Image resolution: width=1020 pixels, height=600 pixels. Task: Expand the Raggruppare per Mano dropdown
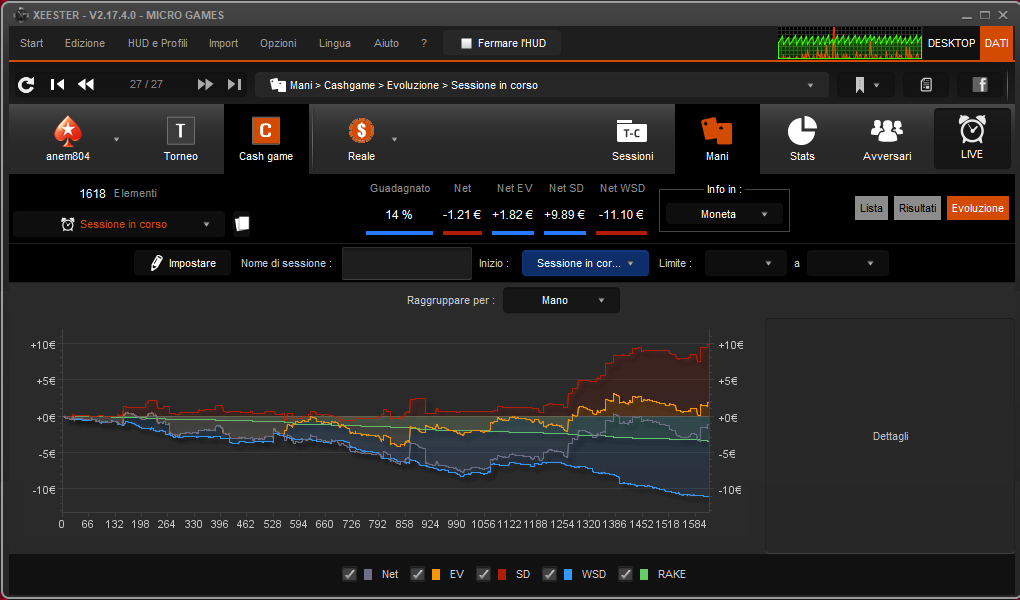coord(561,300)
